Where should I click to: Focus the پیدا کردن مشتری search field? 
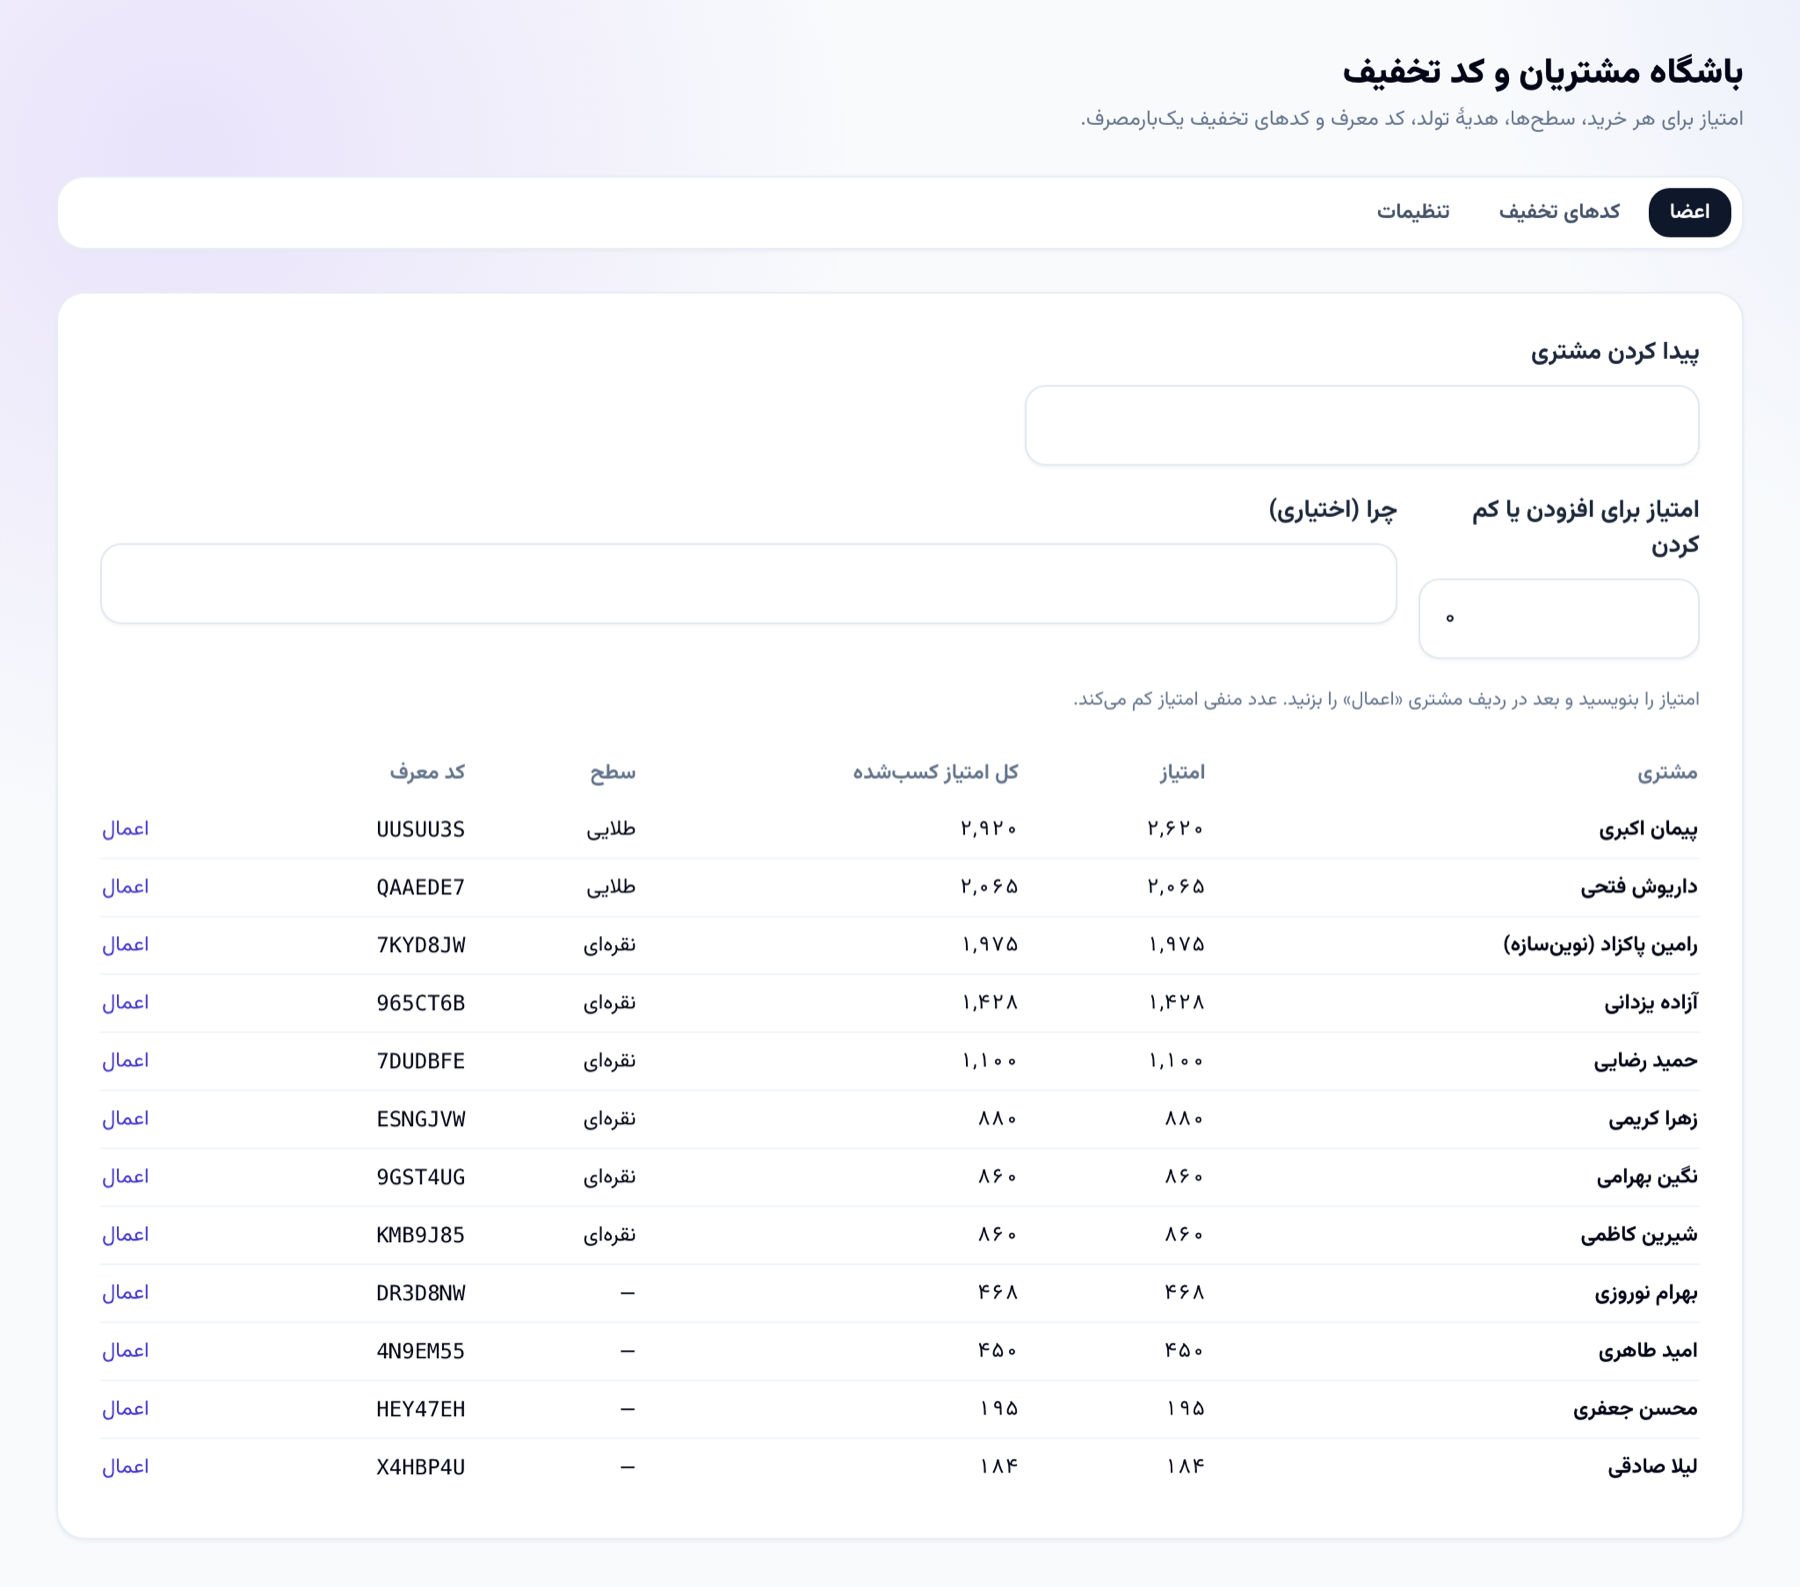click(1362, 425)
